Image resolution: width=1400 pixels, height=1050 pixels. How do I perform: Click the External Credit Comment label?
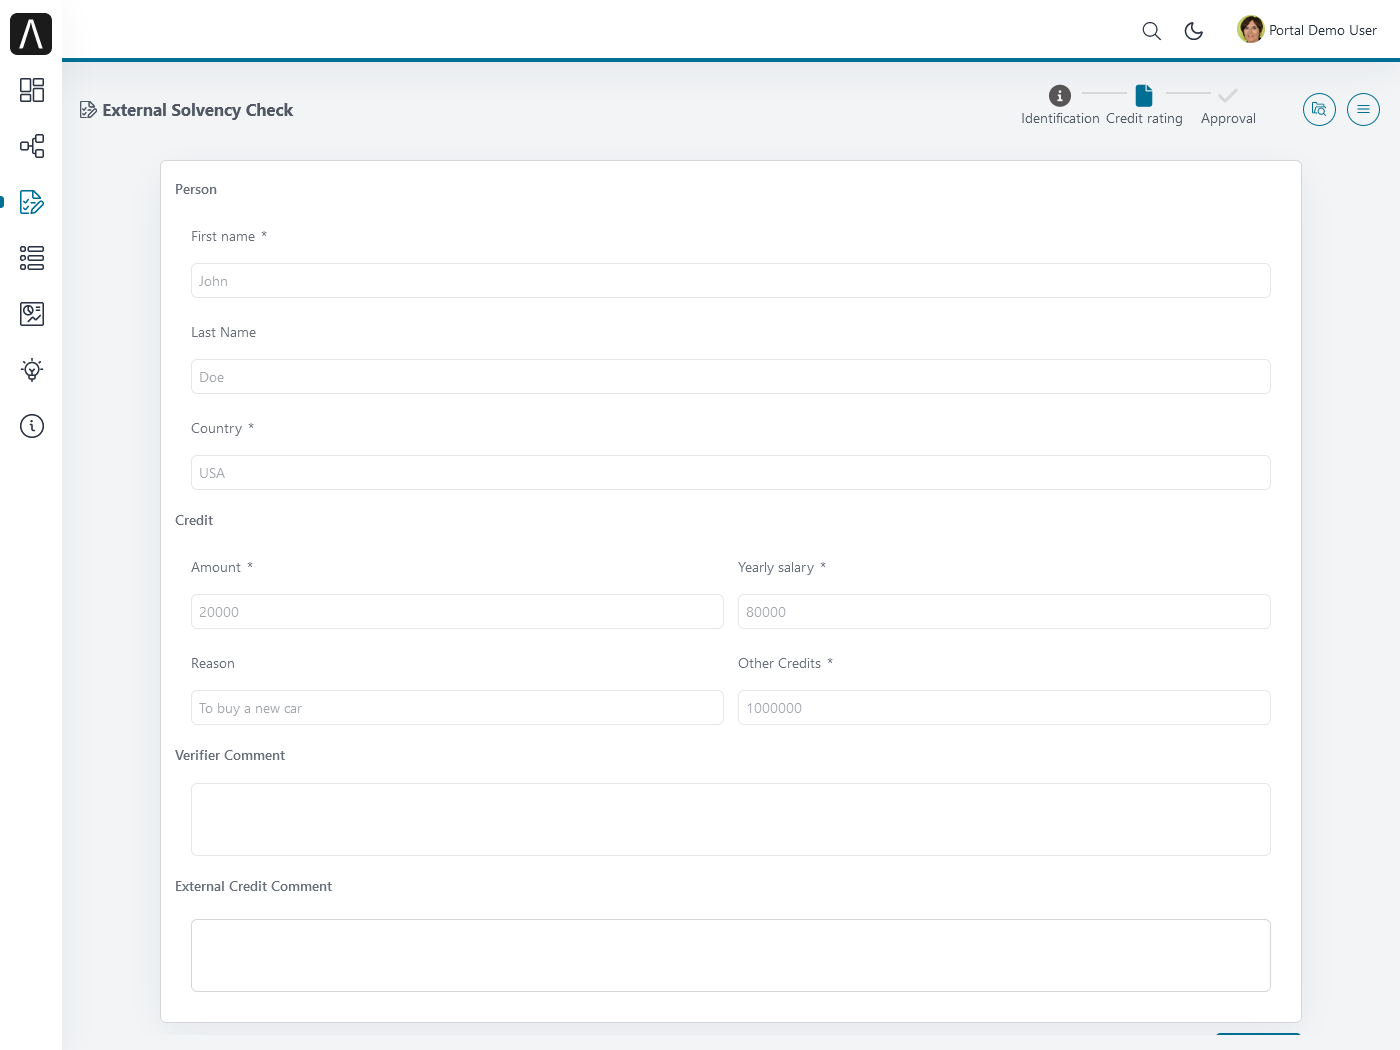coord(253,886)
